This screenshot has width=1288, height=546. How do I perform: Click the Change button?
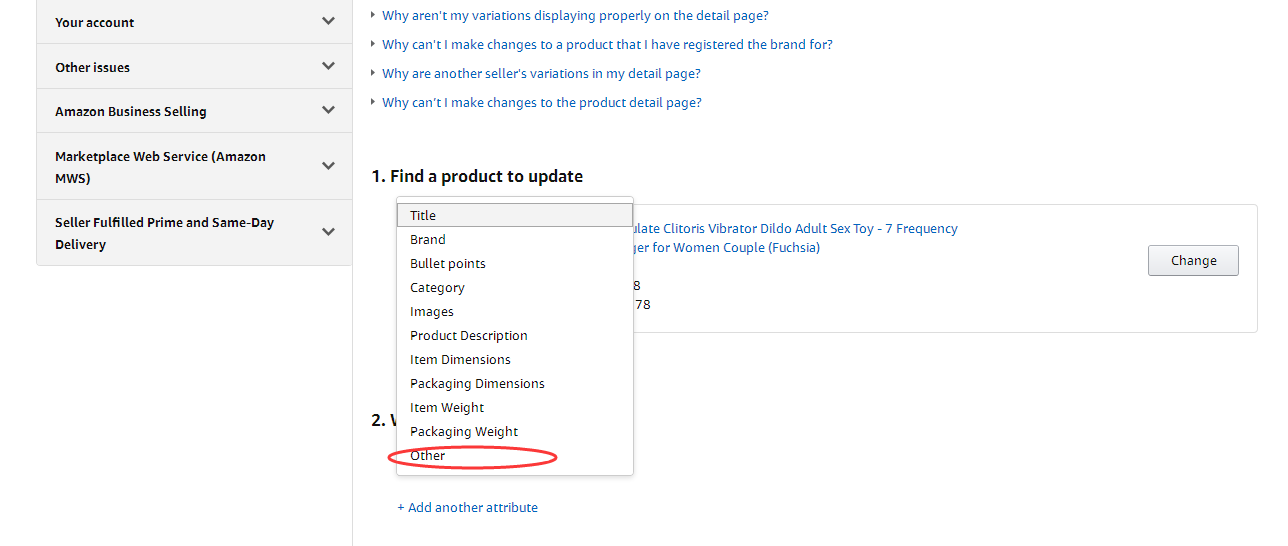coord(1193,260)
